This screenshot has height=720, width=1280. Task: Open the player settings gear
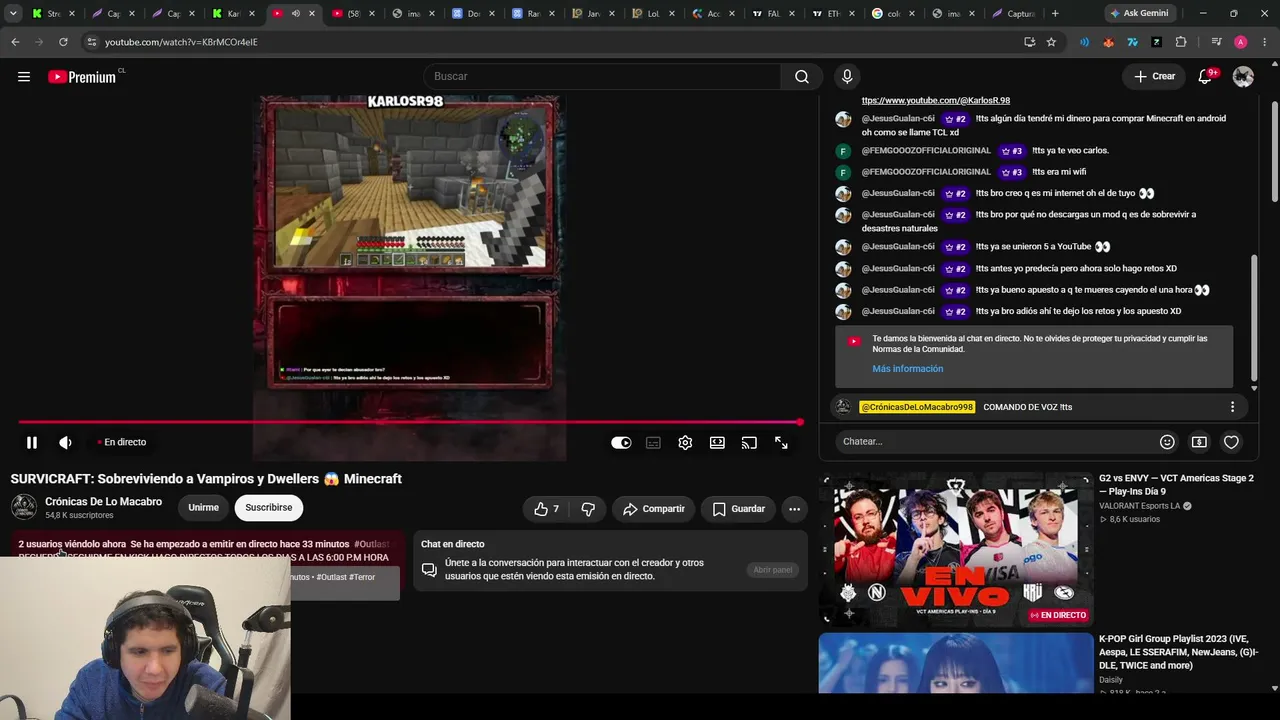point(685,442)
